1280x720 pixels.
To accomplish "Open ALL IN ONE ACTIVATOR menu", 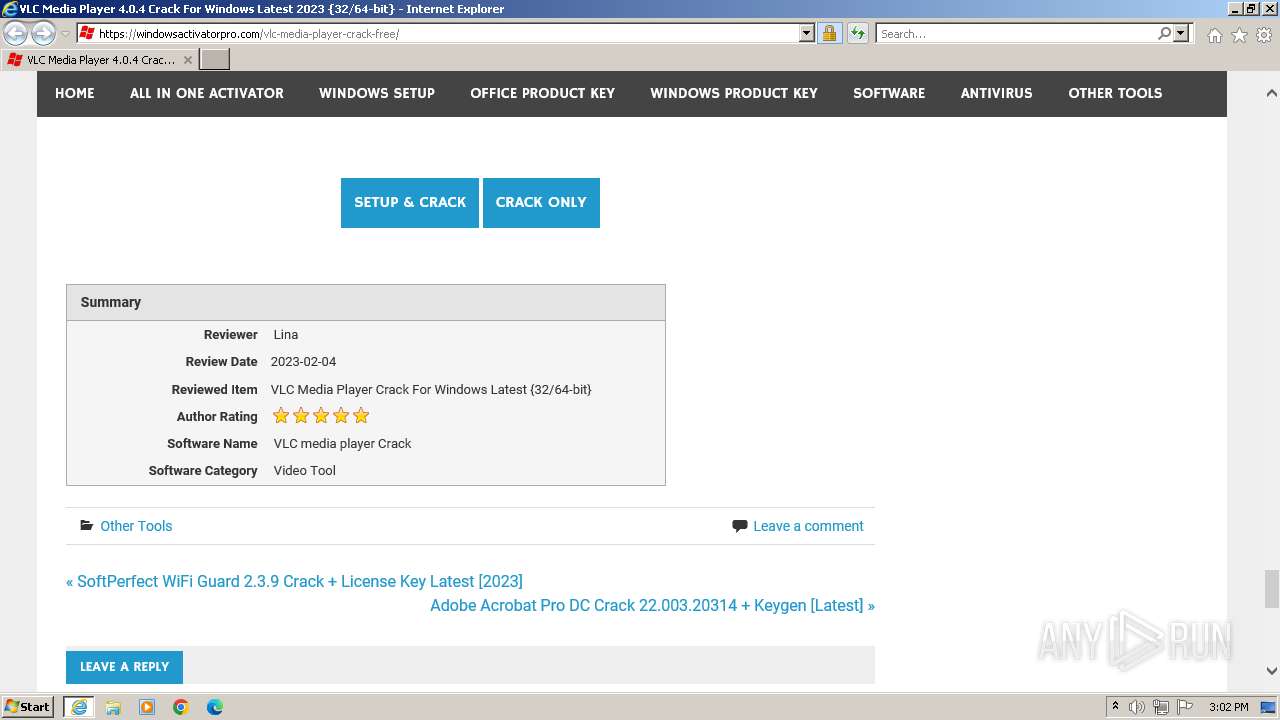I will coord(207,93).
